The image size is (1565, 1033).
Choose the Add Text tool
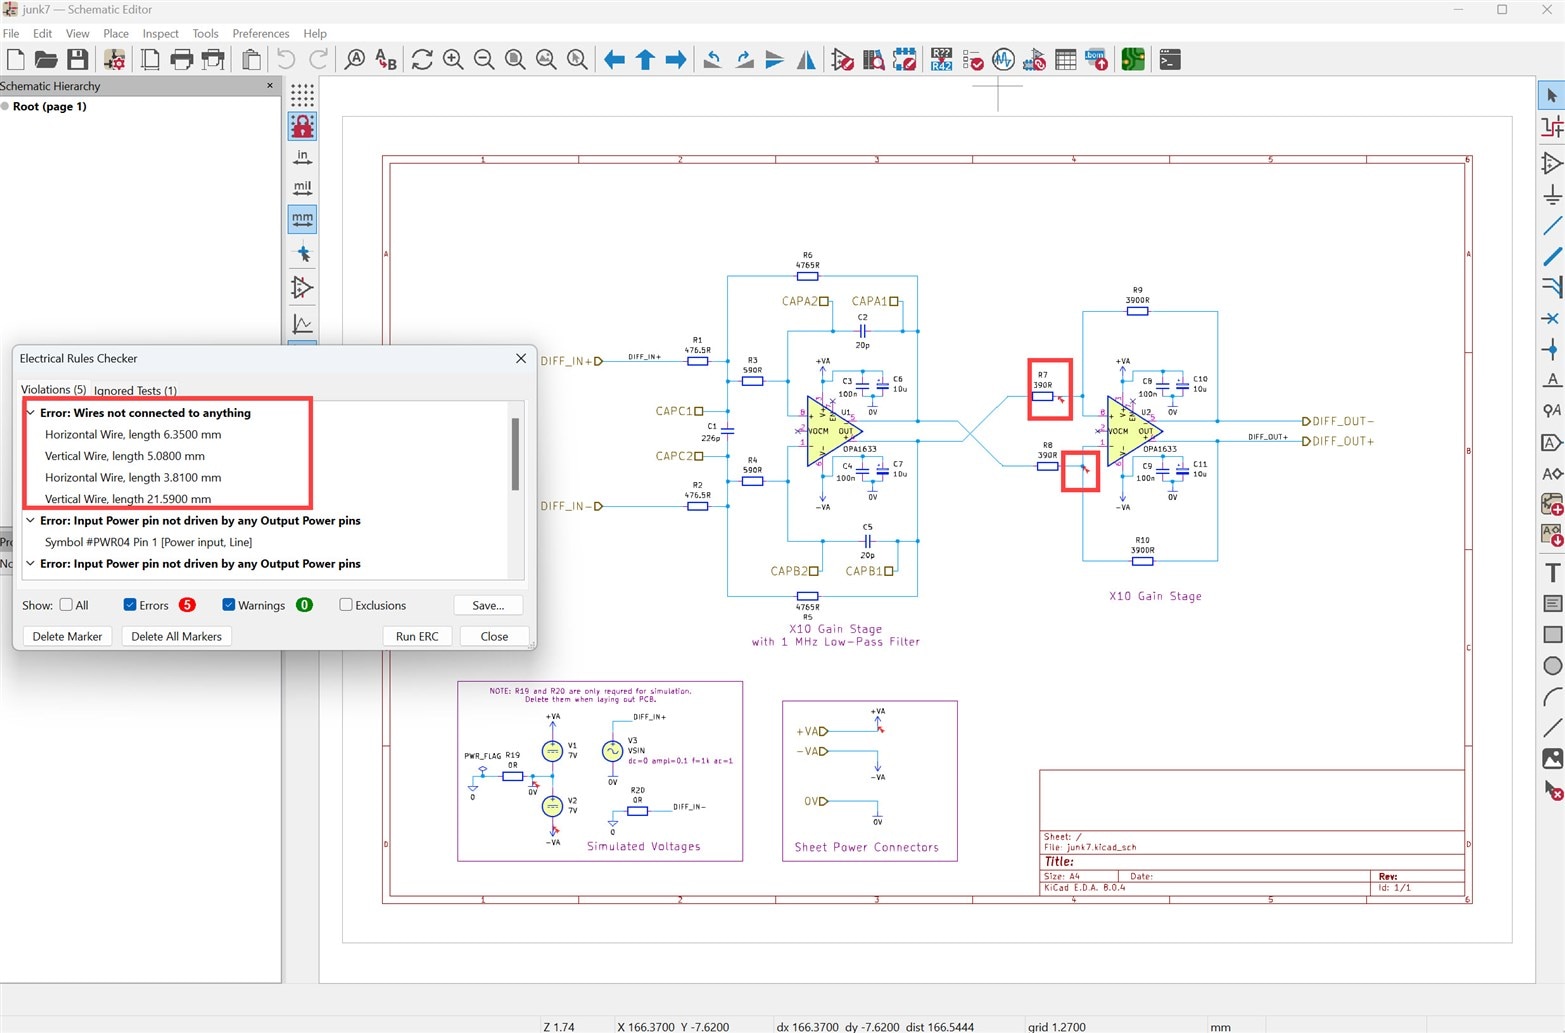1551,573
